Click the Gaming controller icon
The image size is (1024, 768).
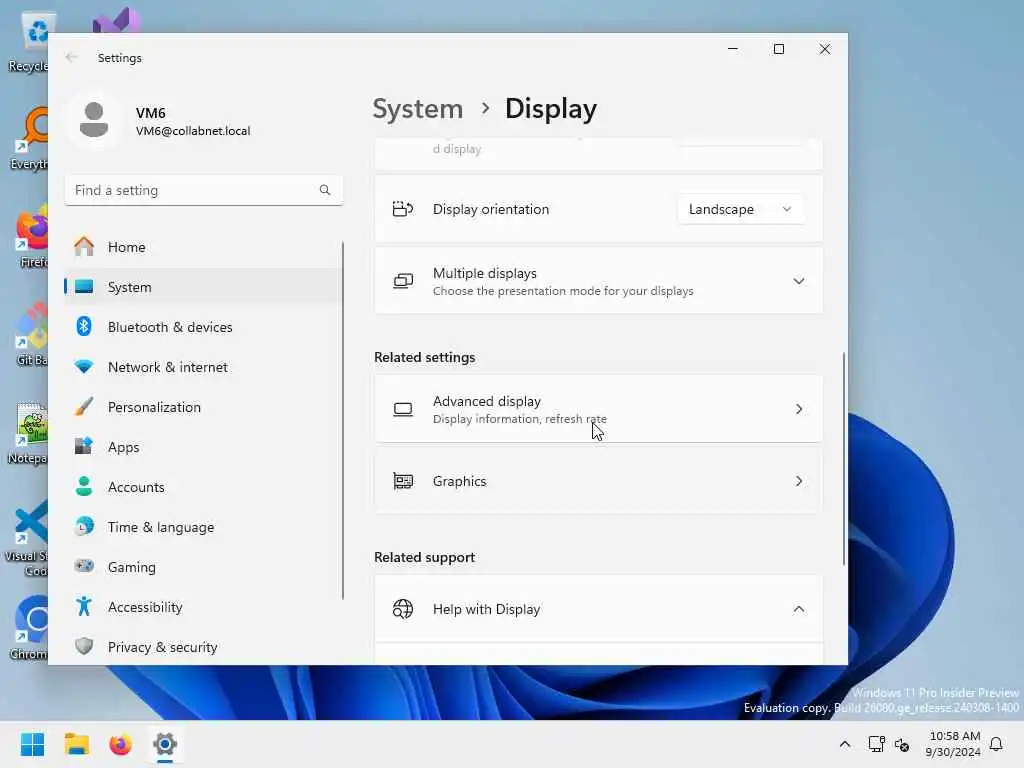(x=84, y=566)
